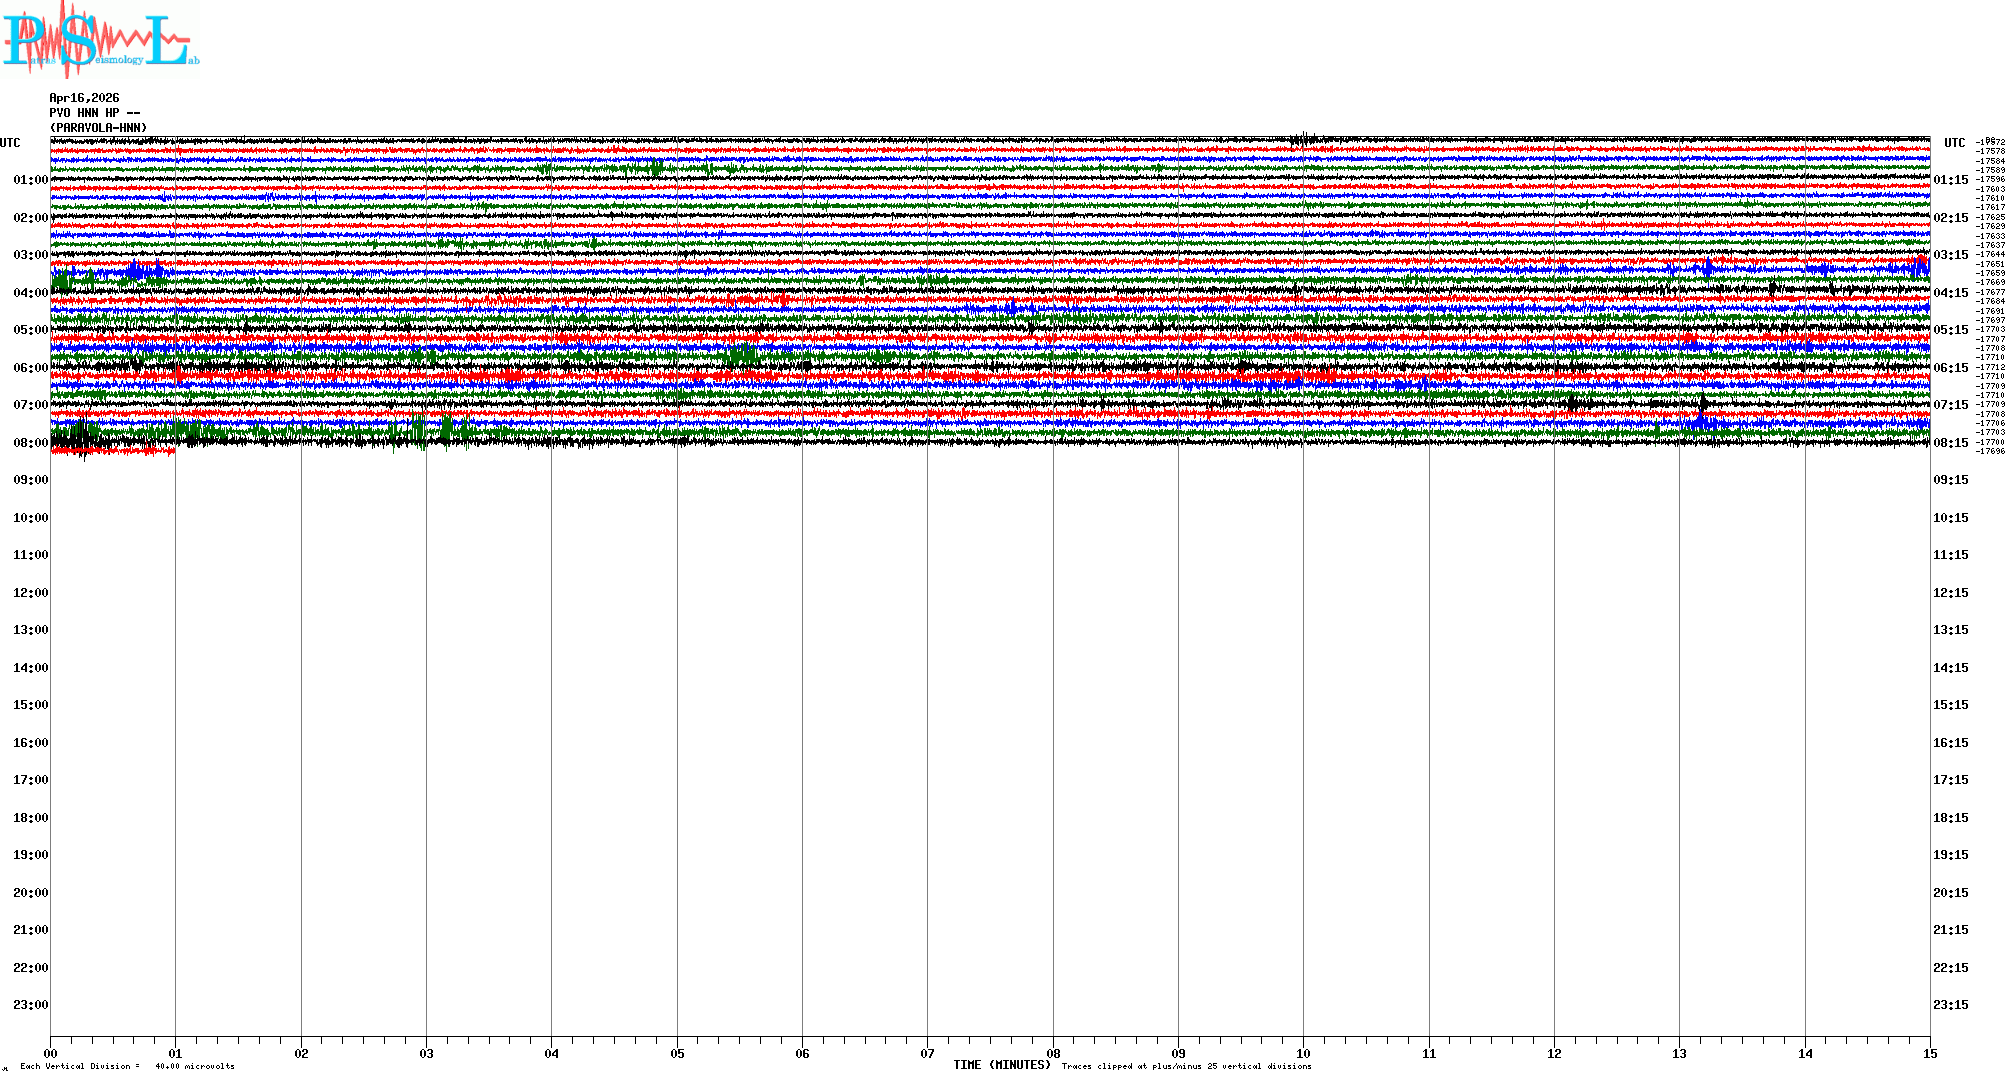Click the left UTC axis label
The height and width of the screenshot is (1080, 2010).
pos(10,143)
